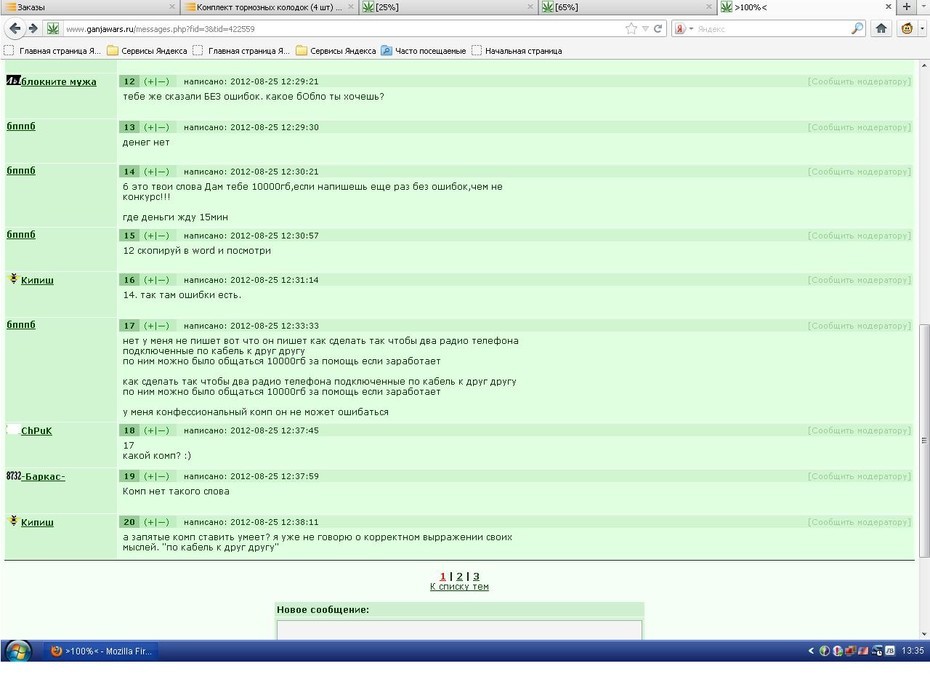The image size is (930, 698).
Task: Return via К списку тем link
Action: pos(459,587)
